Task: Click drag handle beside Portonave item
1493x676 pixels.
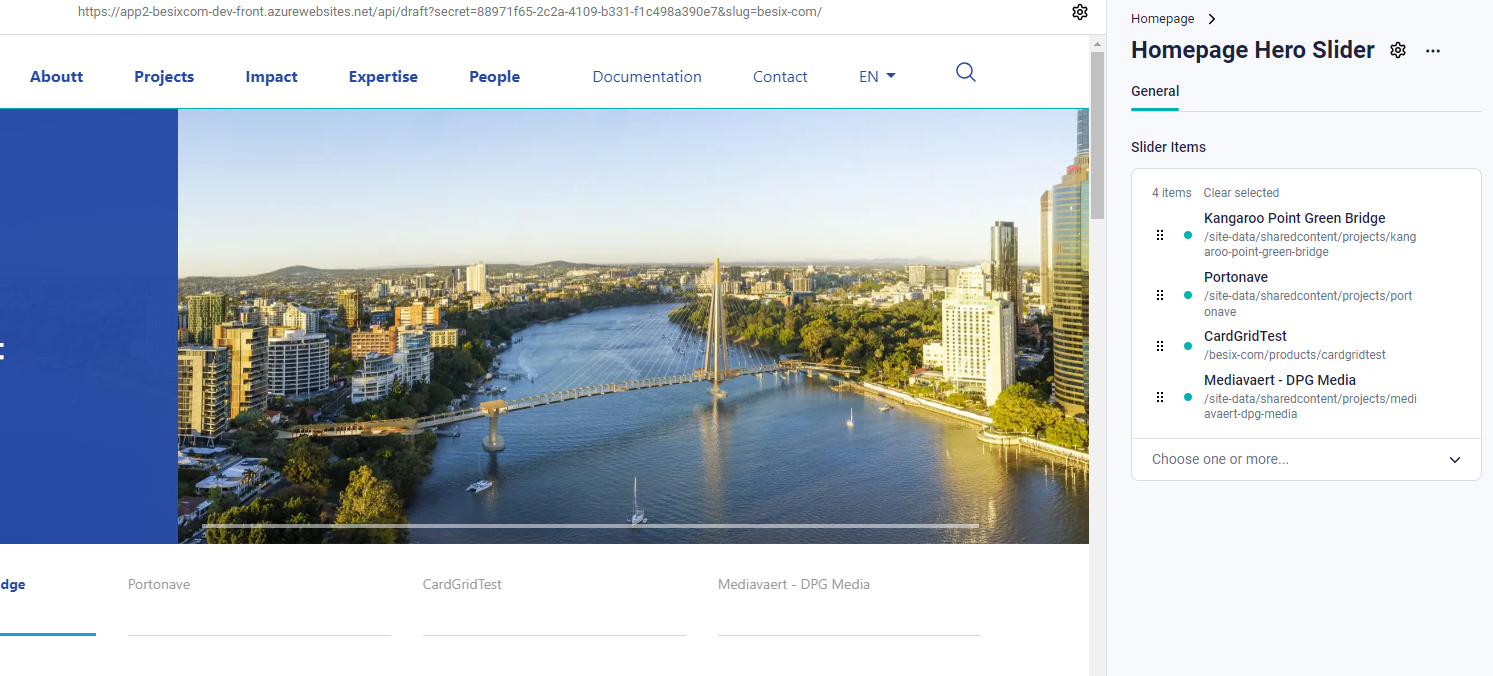Action: (x=1160, y=295)
